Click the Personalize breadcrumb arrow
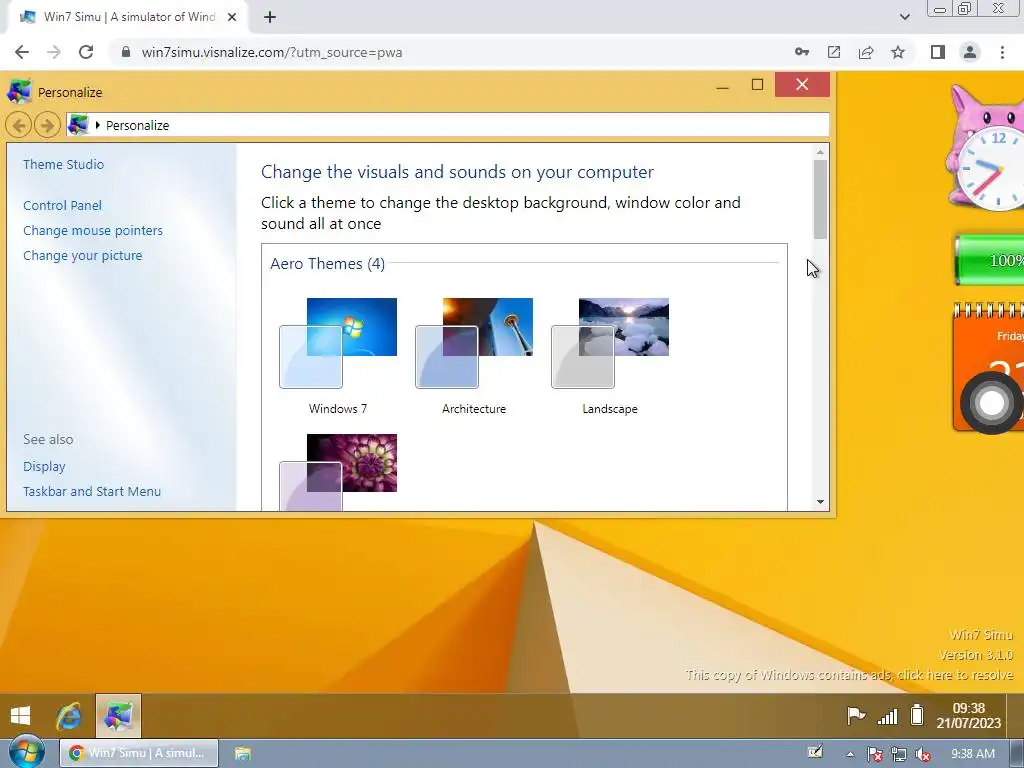Image resolution: width=1024 pixels, height=768 pixels. pyautogui.click(x=97, y=125)
